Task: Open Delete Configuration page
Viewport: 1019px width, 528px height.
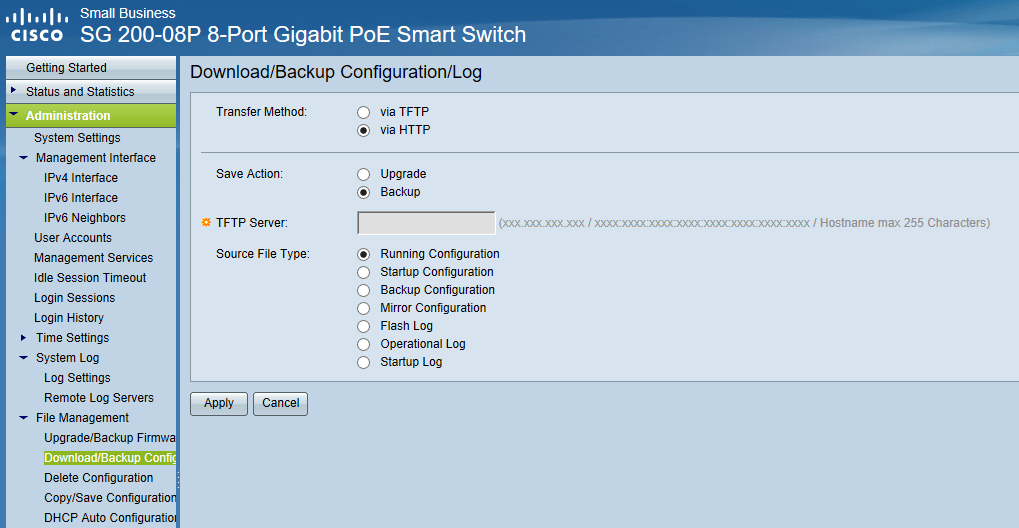Action: point(98,478)
